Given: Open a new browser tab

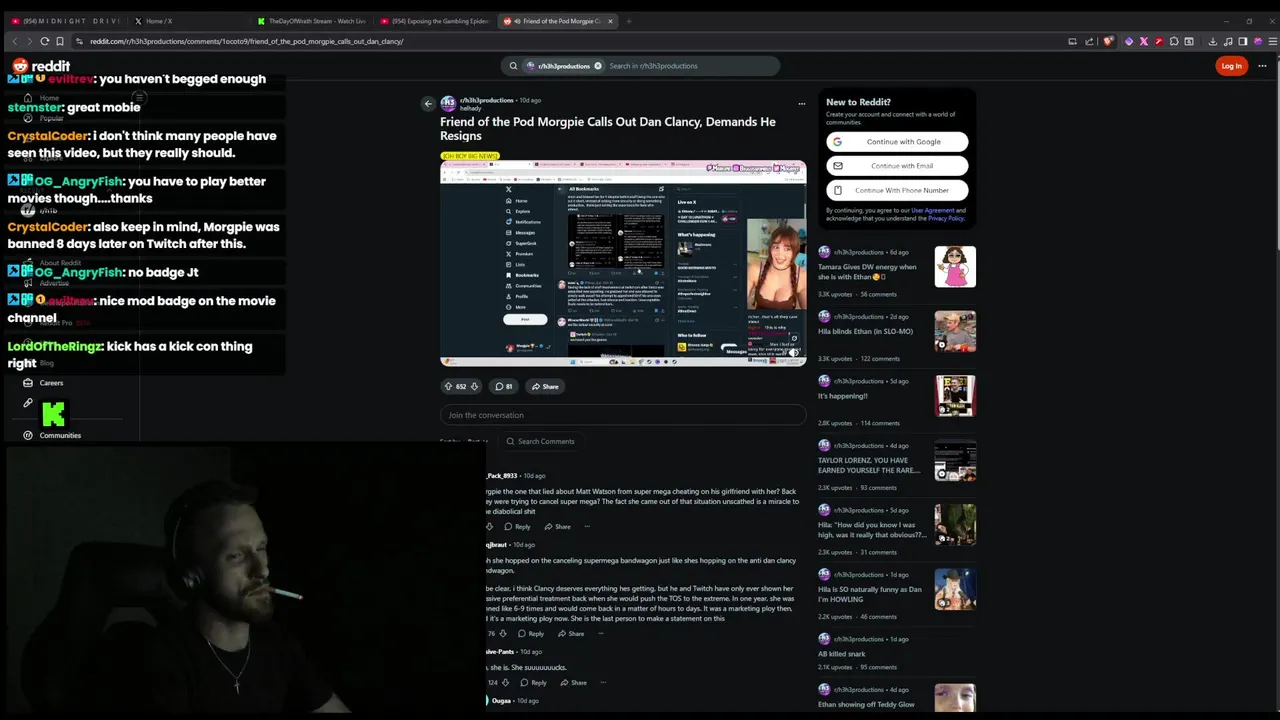Looking at the screenshot, I should click(x=629, y=21).
